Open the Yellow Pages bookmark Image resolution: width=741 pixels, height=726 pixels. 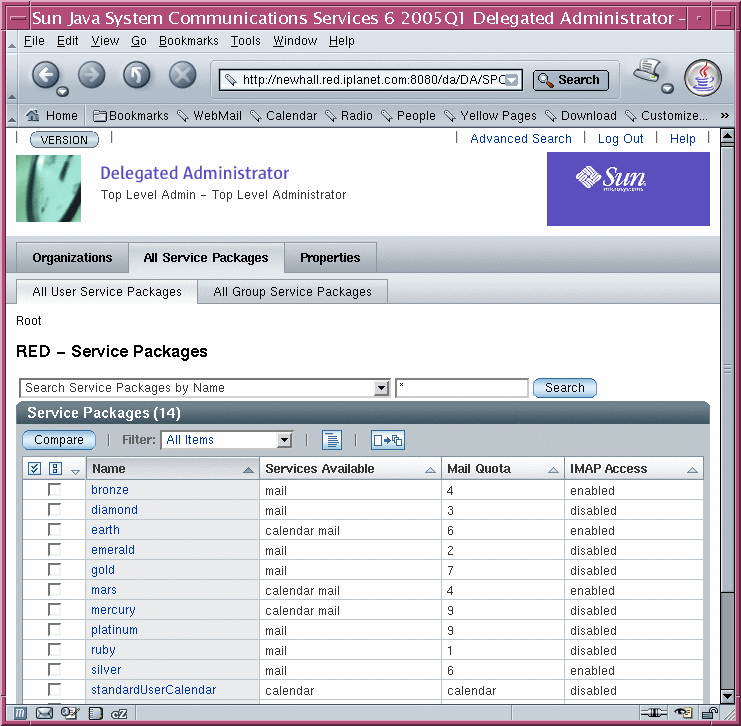491,115
